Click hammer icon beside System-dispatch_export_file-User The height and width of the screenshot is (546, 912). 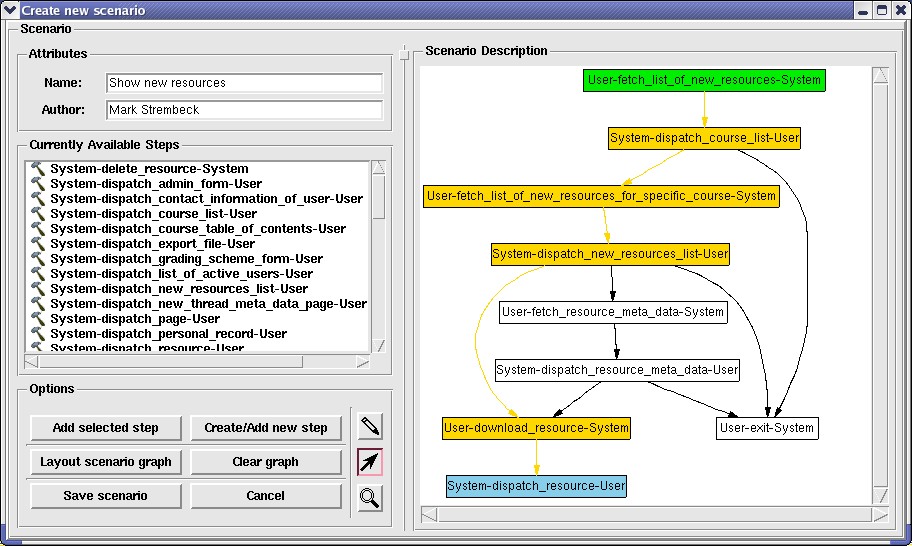[x=38, y=244]
